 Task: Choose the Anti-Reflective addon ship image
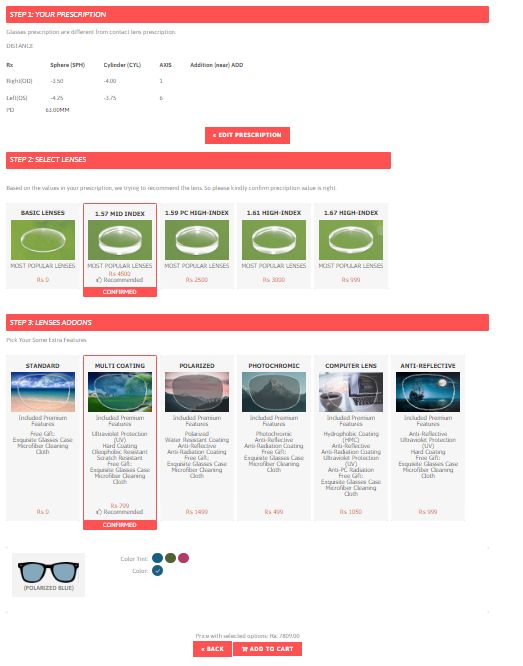pos(428,392)
